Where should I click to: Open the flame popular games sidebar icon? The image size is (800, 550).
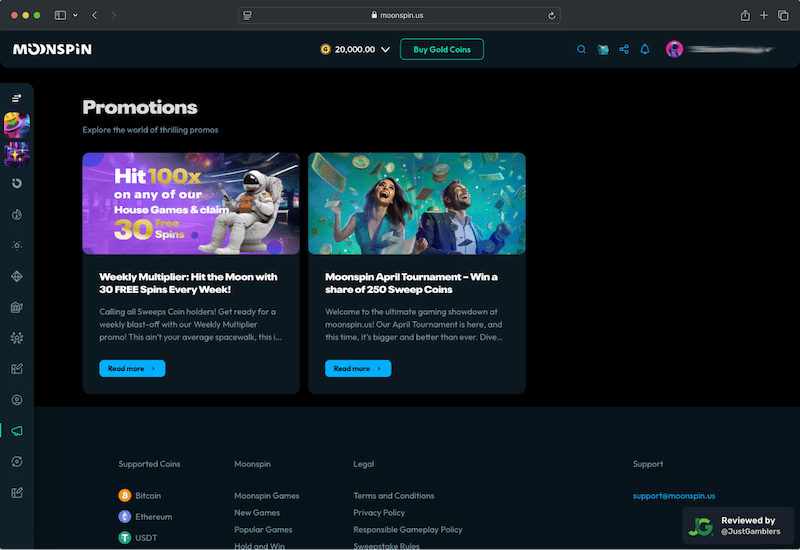(17, 214)
